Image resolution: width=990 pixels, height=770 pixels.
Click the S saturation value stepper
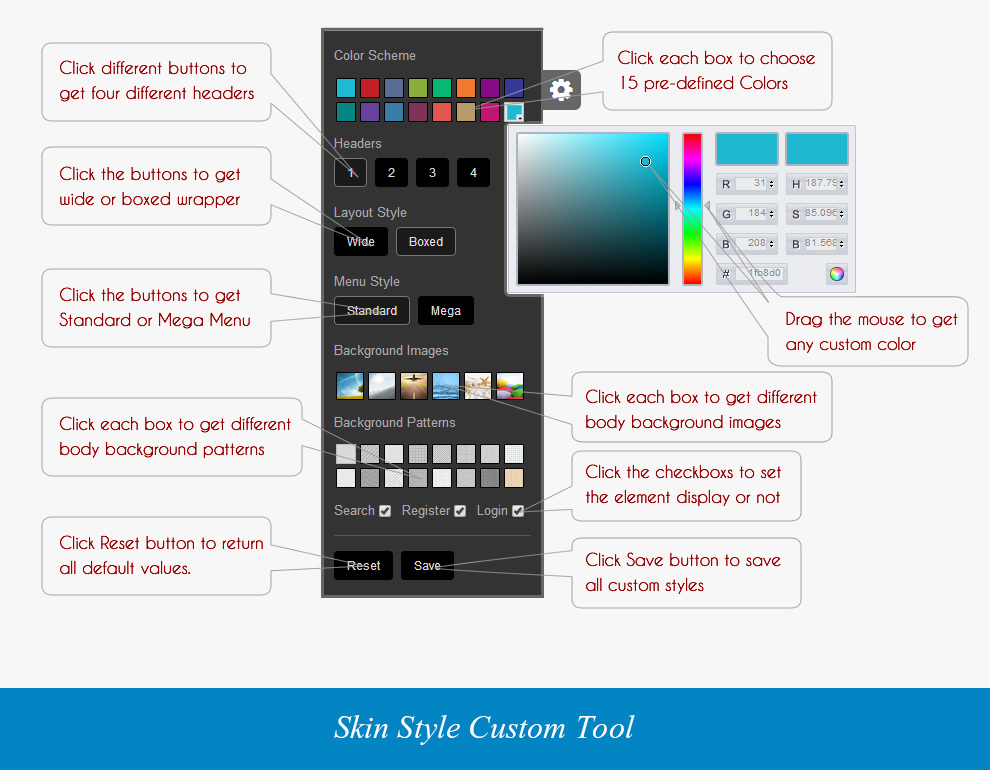tap(842, 214)
